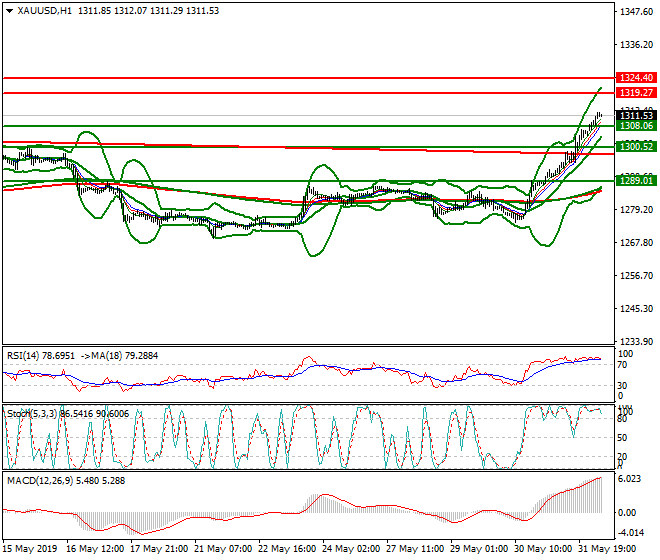Select the RSI scale level 70
The image size is (660, 560).
tap(622, 365)
